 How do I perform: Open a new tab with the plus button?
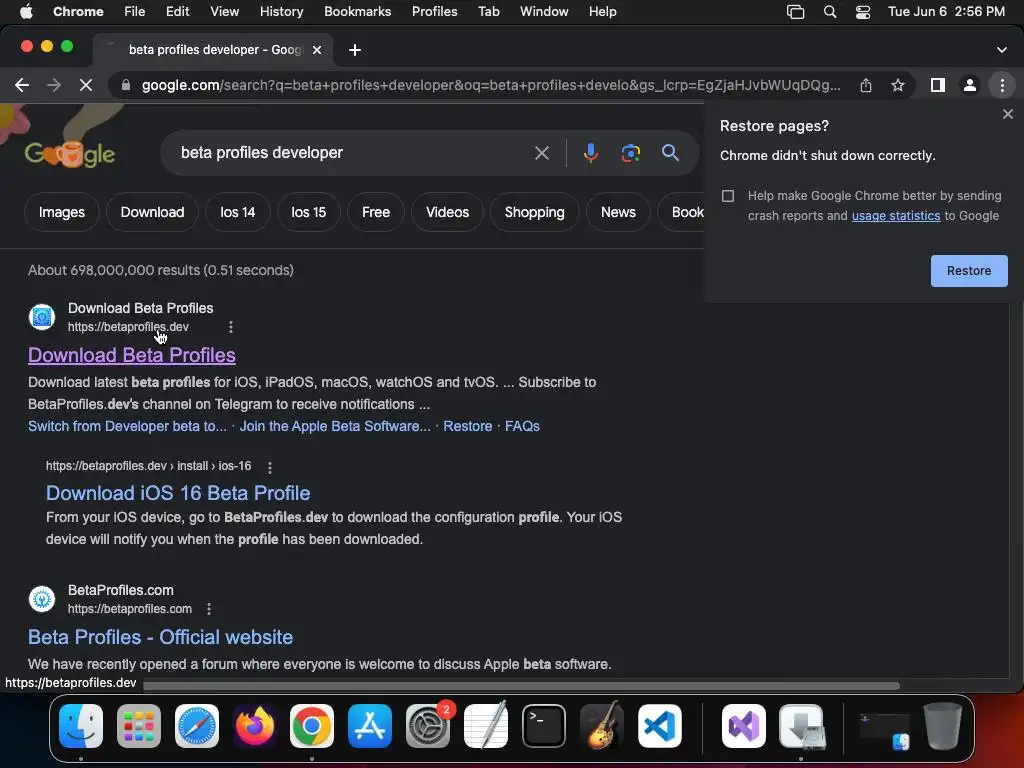tap(355, 50)
